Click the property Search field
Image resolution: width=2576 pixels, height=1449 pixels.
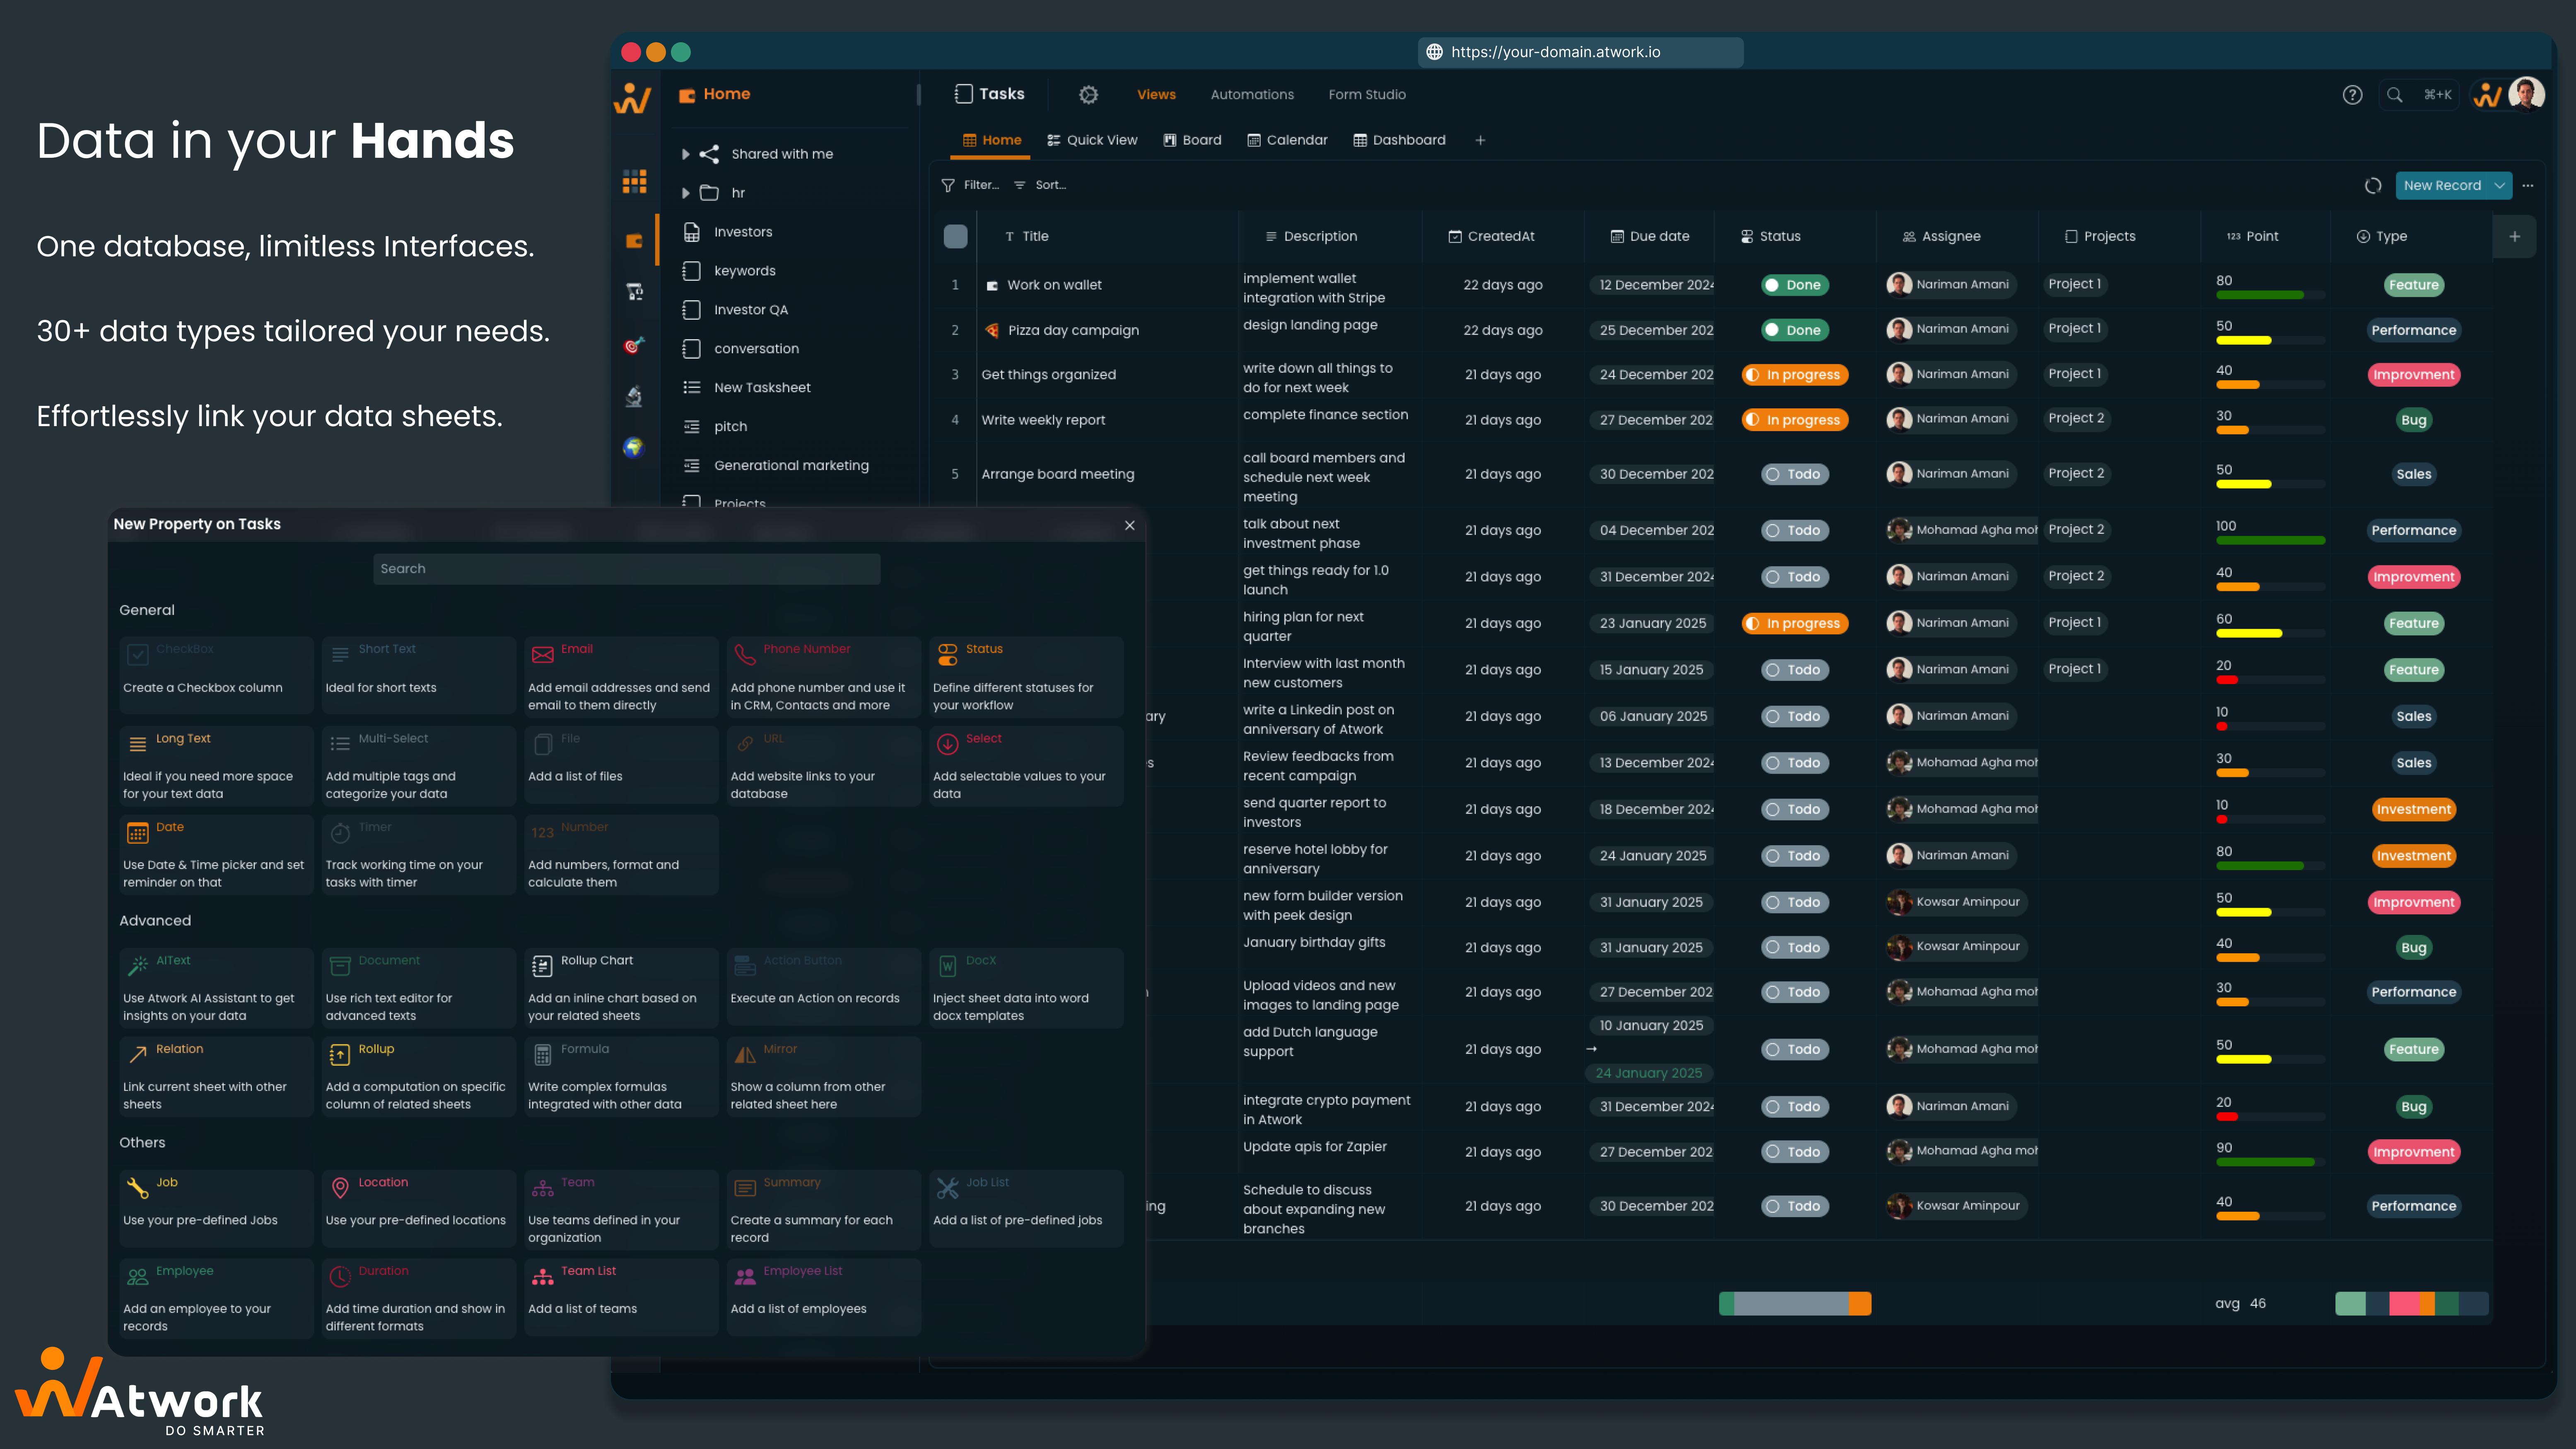coord(626,568)
